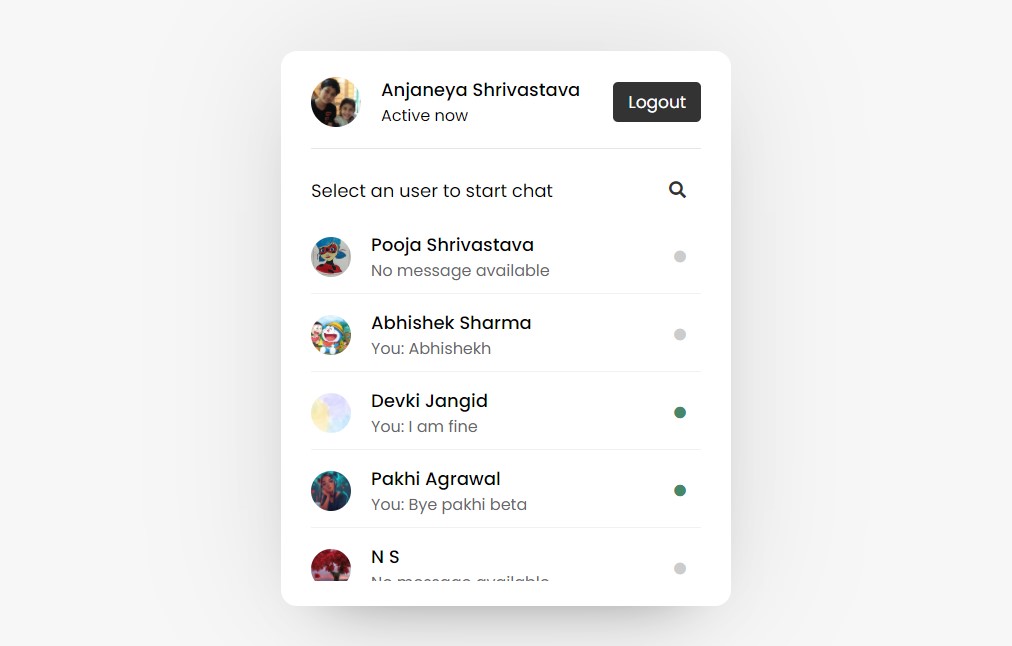Click the N S user's red avatar

[331, 565]
